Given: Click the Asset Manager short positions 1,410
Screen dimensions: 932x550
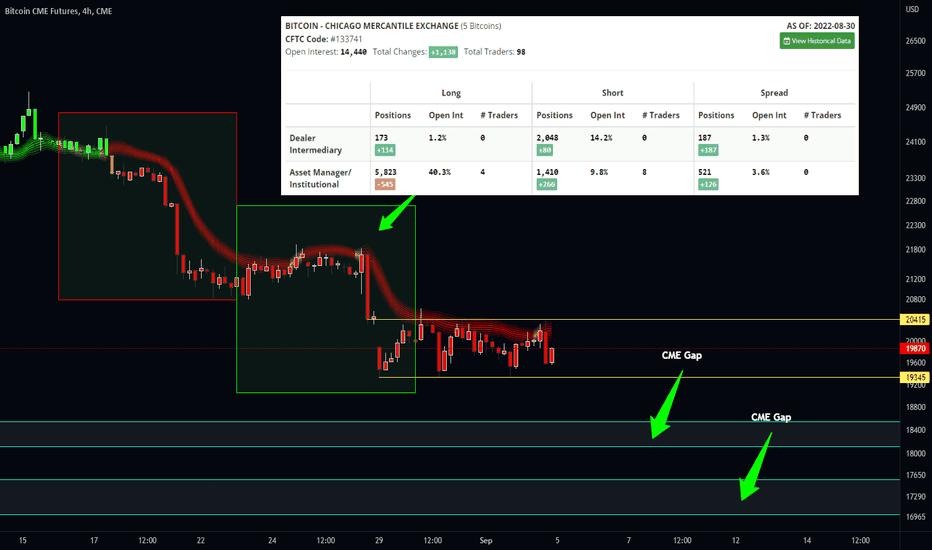Looking at the screenshot, I should click(x=547, y=172).
